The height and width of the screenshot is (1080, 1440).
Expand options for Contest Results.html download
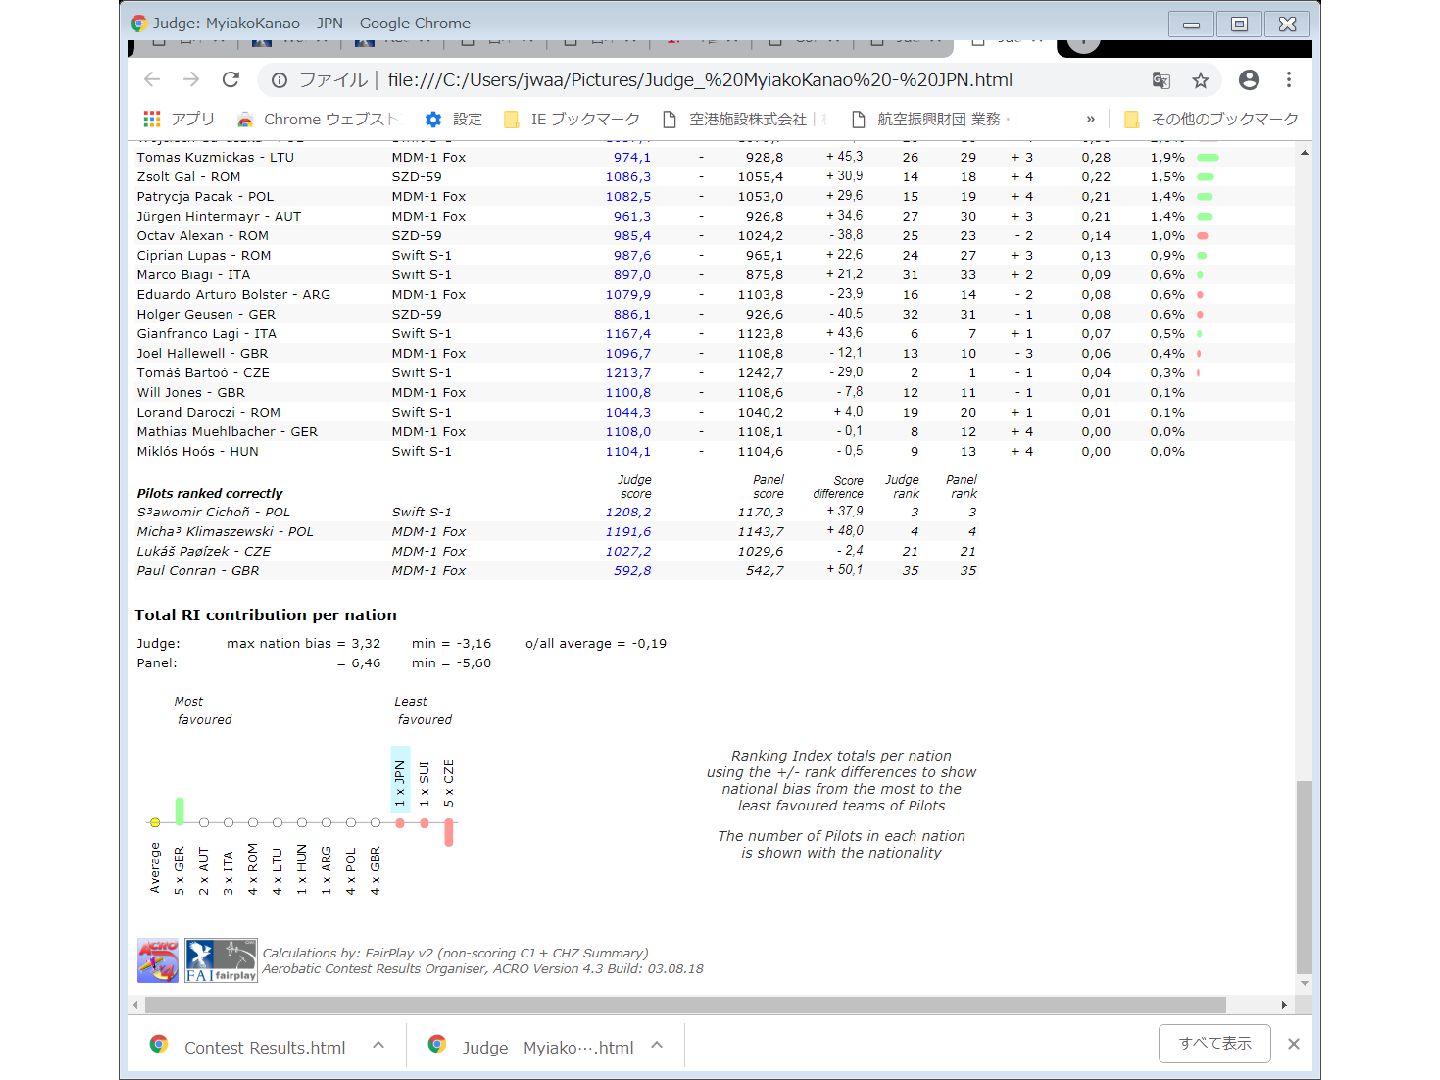click(x=378, y=1046)
